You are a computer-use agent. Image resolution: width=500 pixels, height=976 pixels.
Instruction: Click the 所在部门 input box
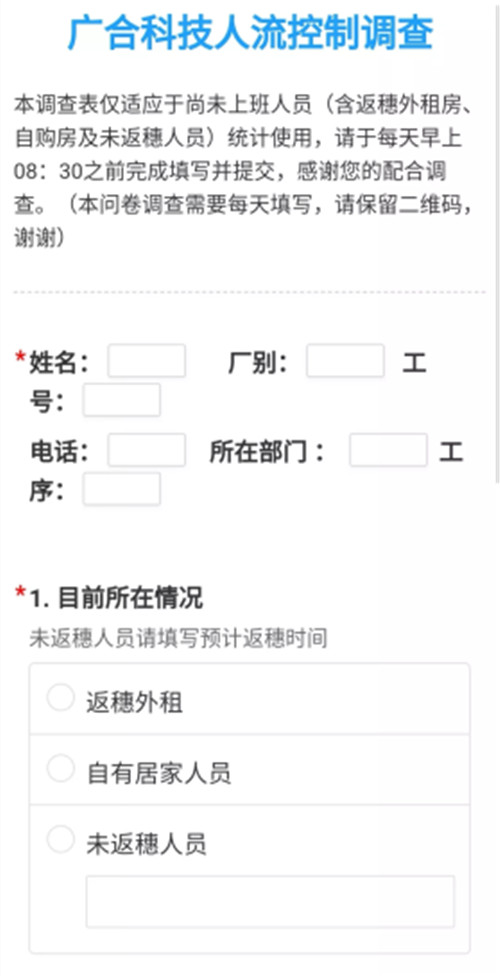tap(388, 450)
